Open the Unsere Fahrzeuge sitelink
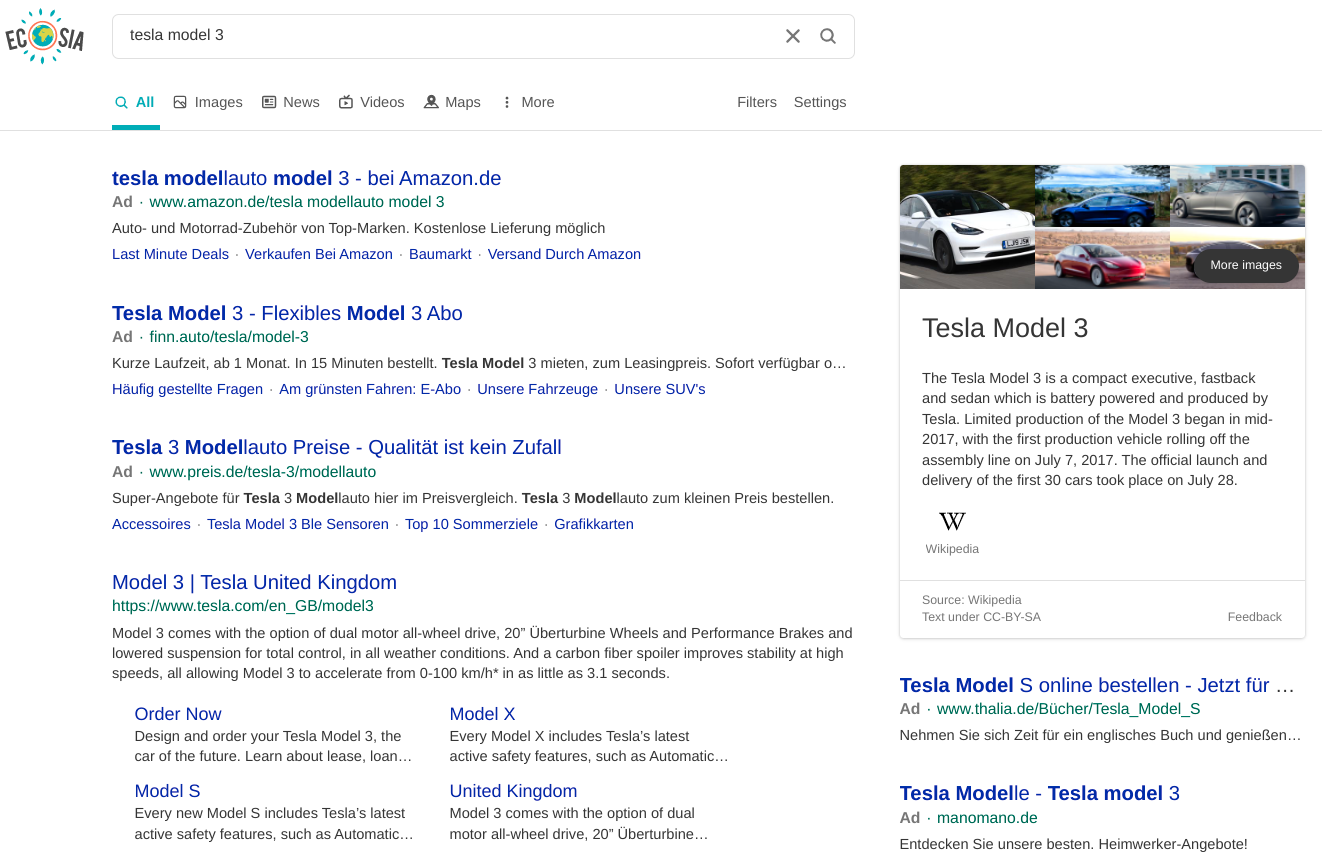This screenshot has width=1322, height=859. [537, 389]
